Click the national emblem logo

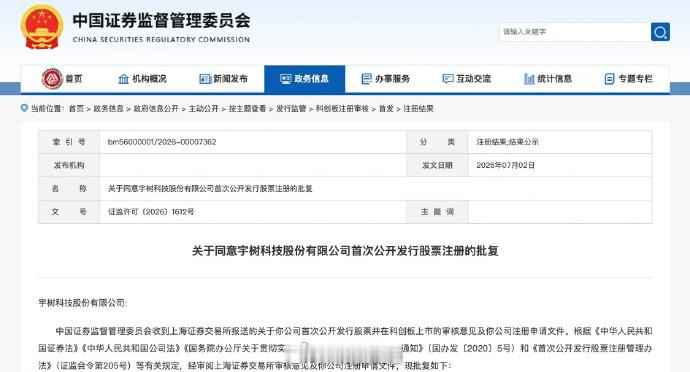42,27
